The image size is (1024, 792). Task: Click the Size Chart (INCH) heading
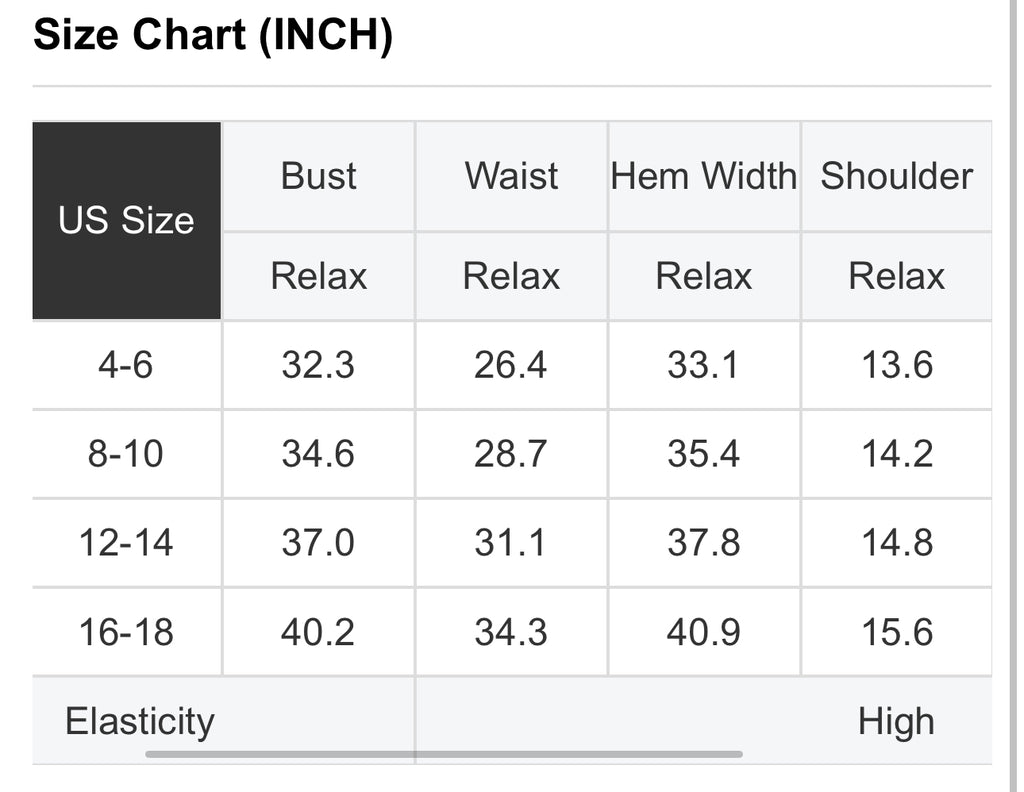click(213, 34)
